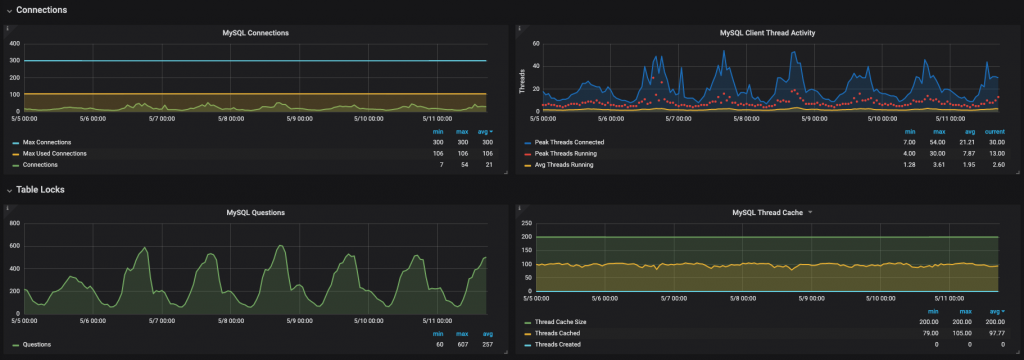Screen dimensions: 1024x360
Task: Sort Client Thread Activity legend by avg
Action: tap(970, 131)
